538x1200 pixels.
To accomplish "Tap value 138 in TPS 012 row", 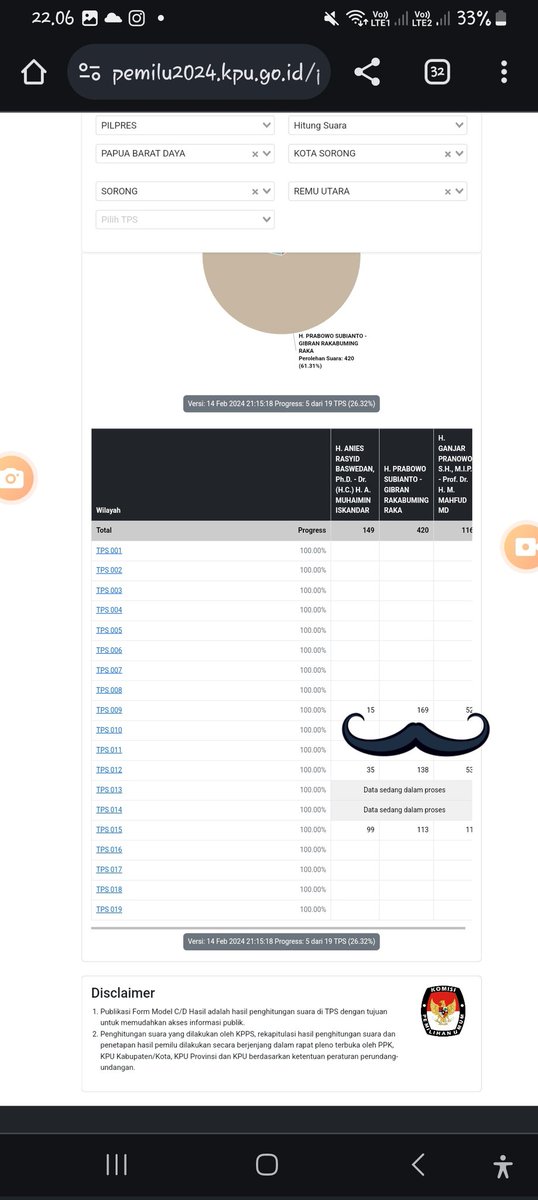I will [x=422, y=770].
